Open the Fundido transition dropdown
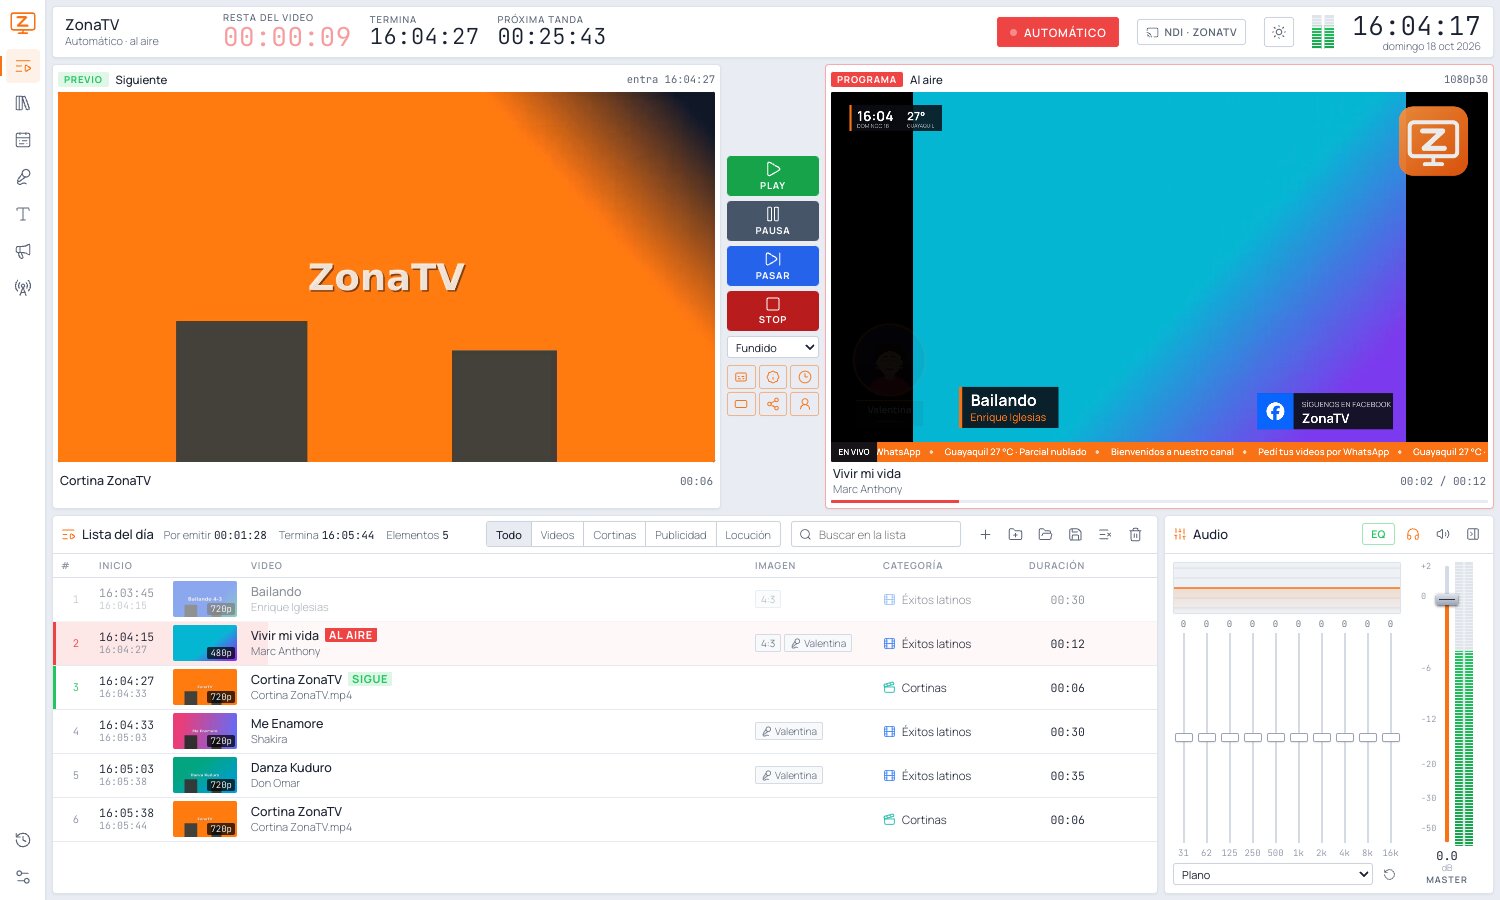 coord(773,347)
